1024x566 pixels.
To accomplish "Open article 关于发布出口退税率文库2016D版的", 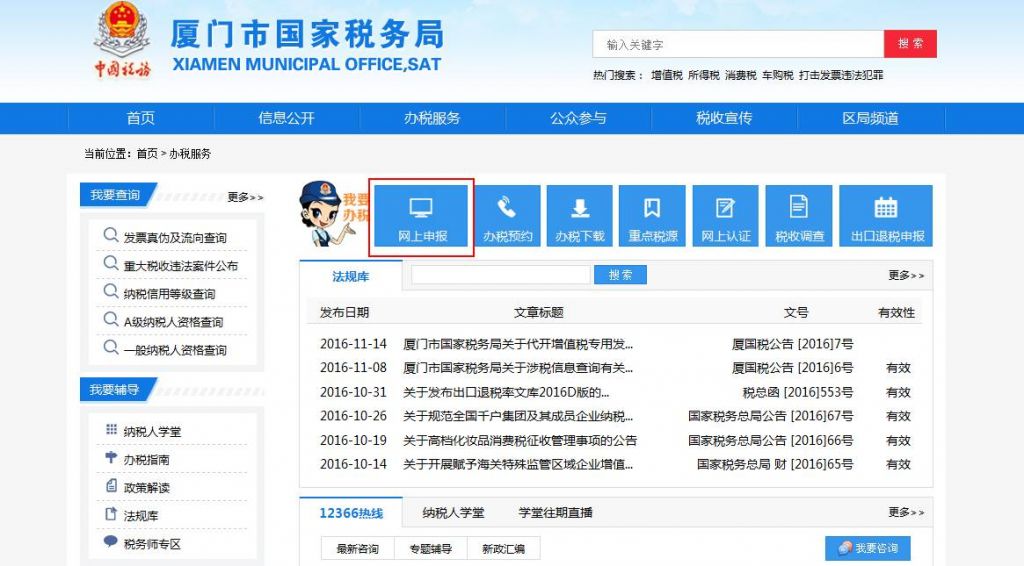I will tap(506, 392).
